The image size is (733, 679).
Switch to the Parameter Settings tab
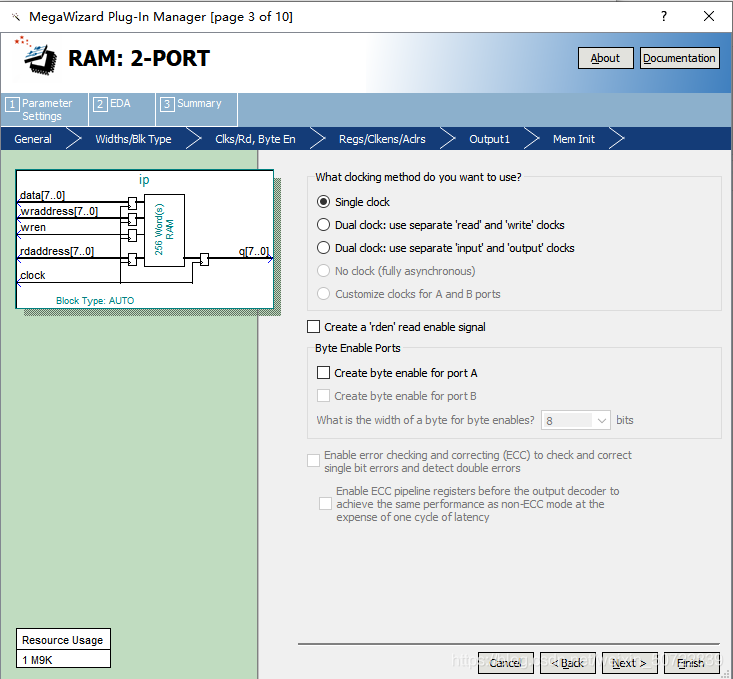[44, 109]
